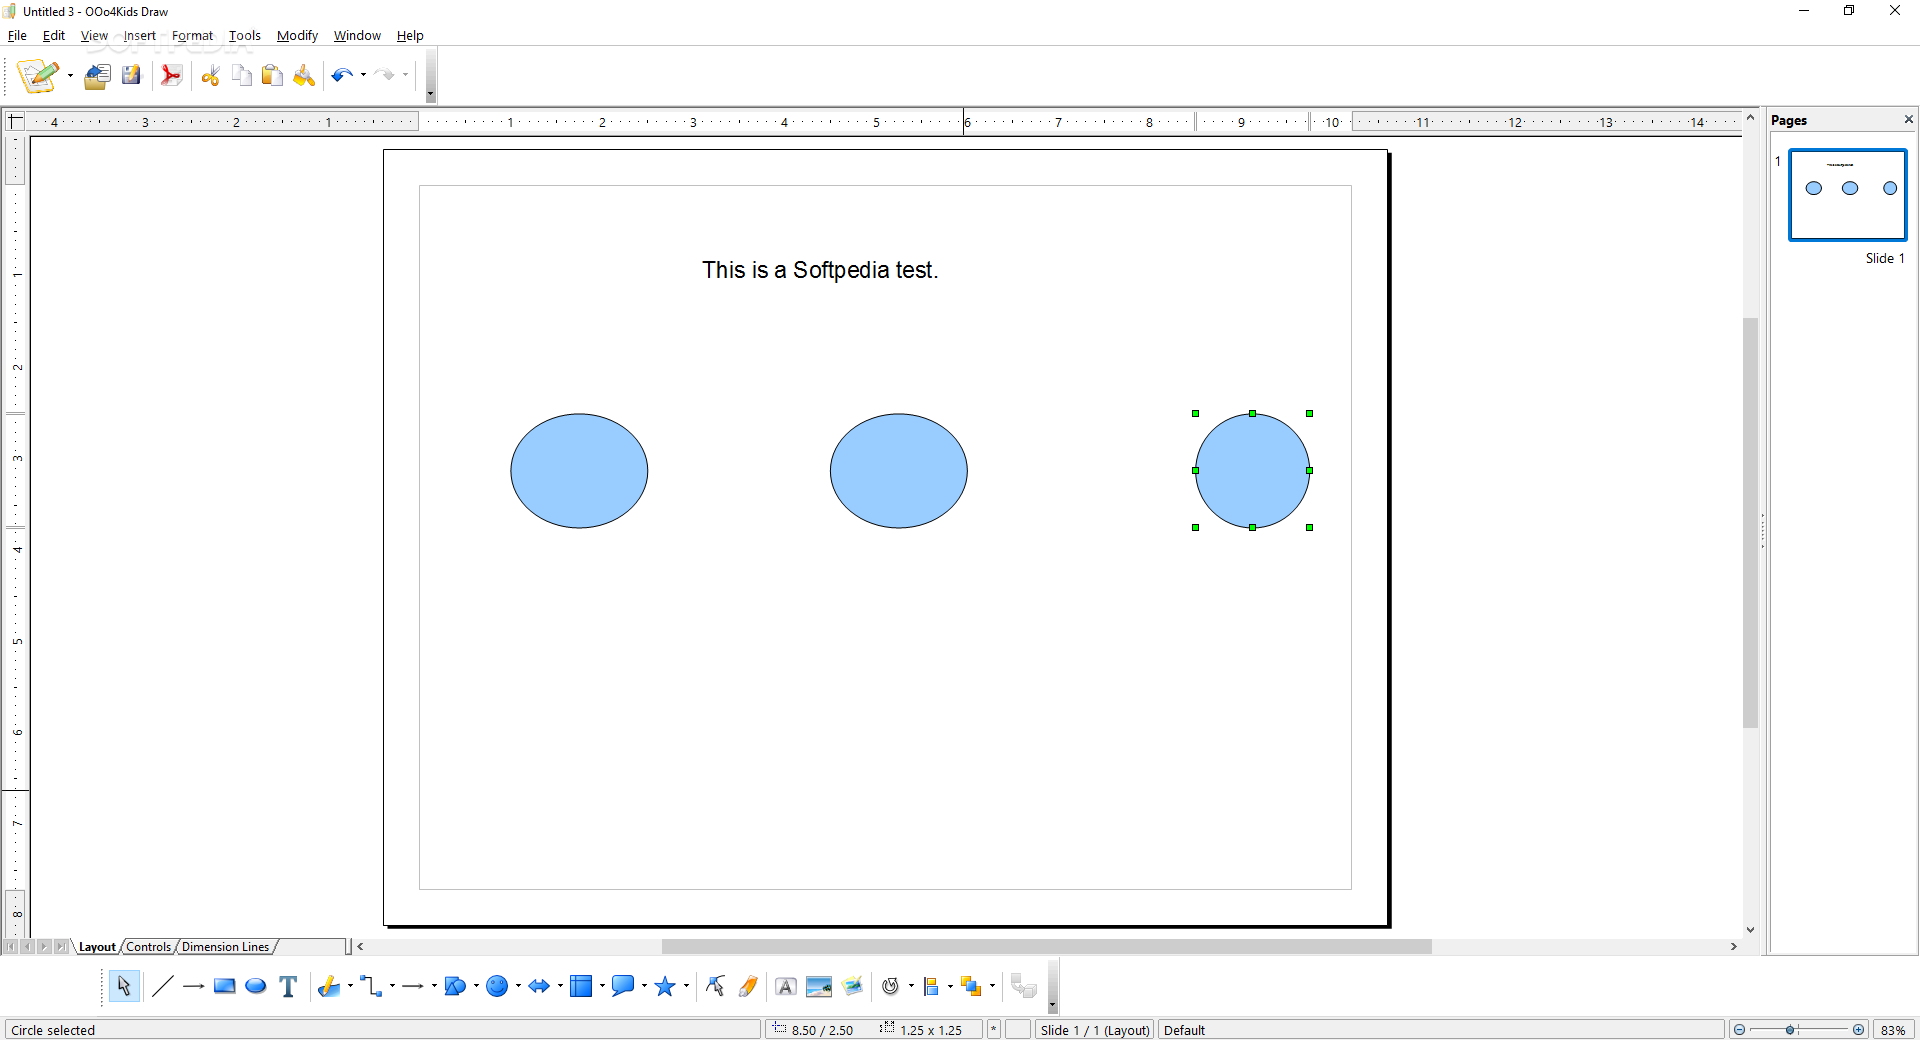Expand the Alignment dropdown arrow
The width and height of the screenshot is (1920, 1040).
pyautogui.click(x=950, y=987)
